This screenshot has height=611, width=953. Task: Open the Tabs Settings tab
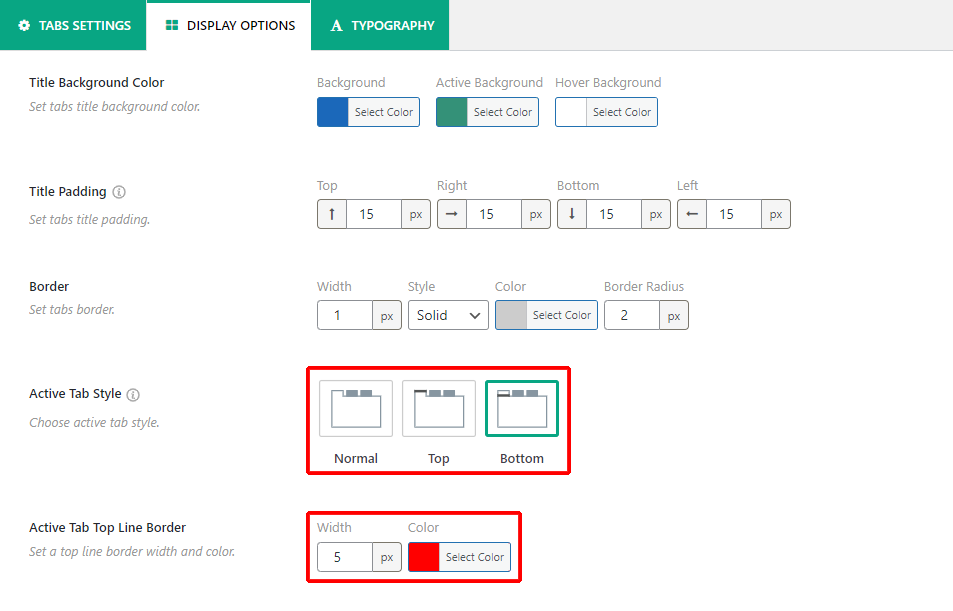pos(74,25)
